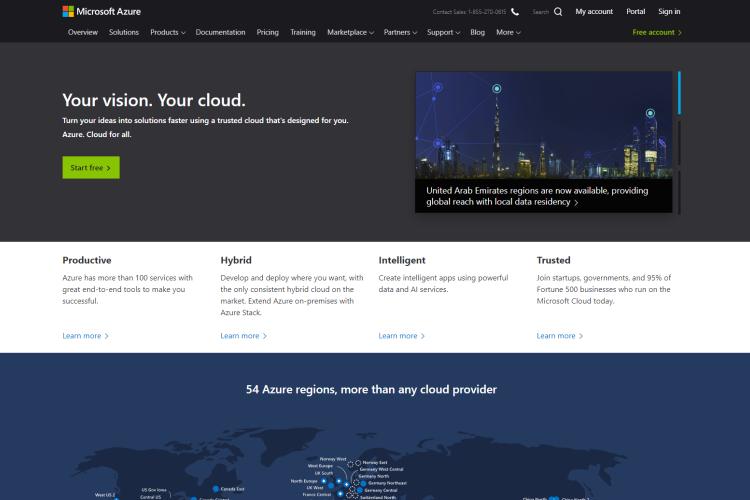This screenshot has width=750, height=500.
Task: Click the phone icon next to Contact Sales
Action: 515,12
